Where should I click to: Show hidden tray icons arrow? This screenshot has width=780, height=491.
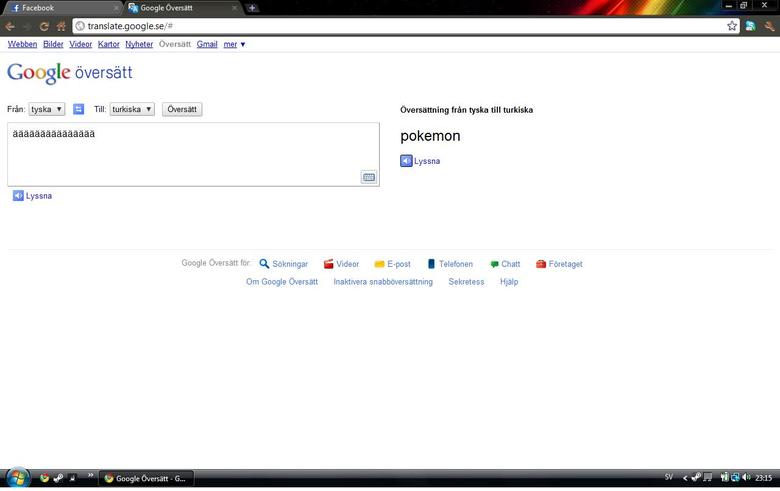(685, 478)
